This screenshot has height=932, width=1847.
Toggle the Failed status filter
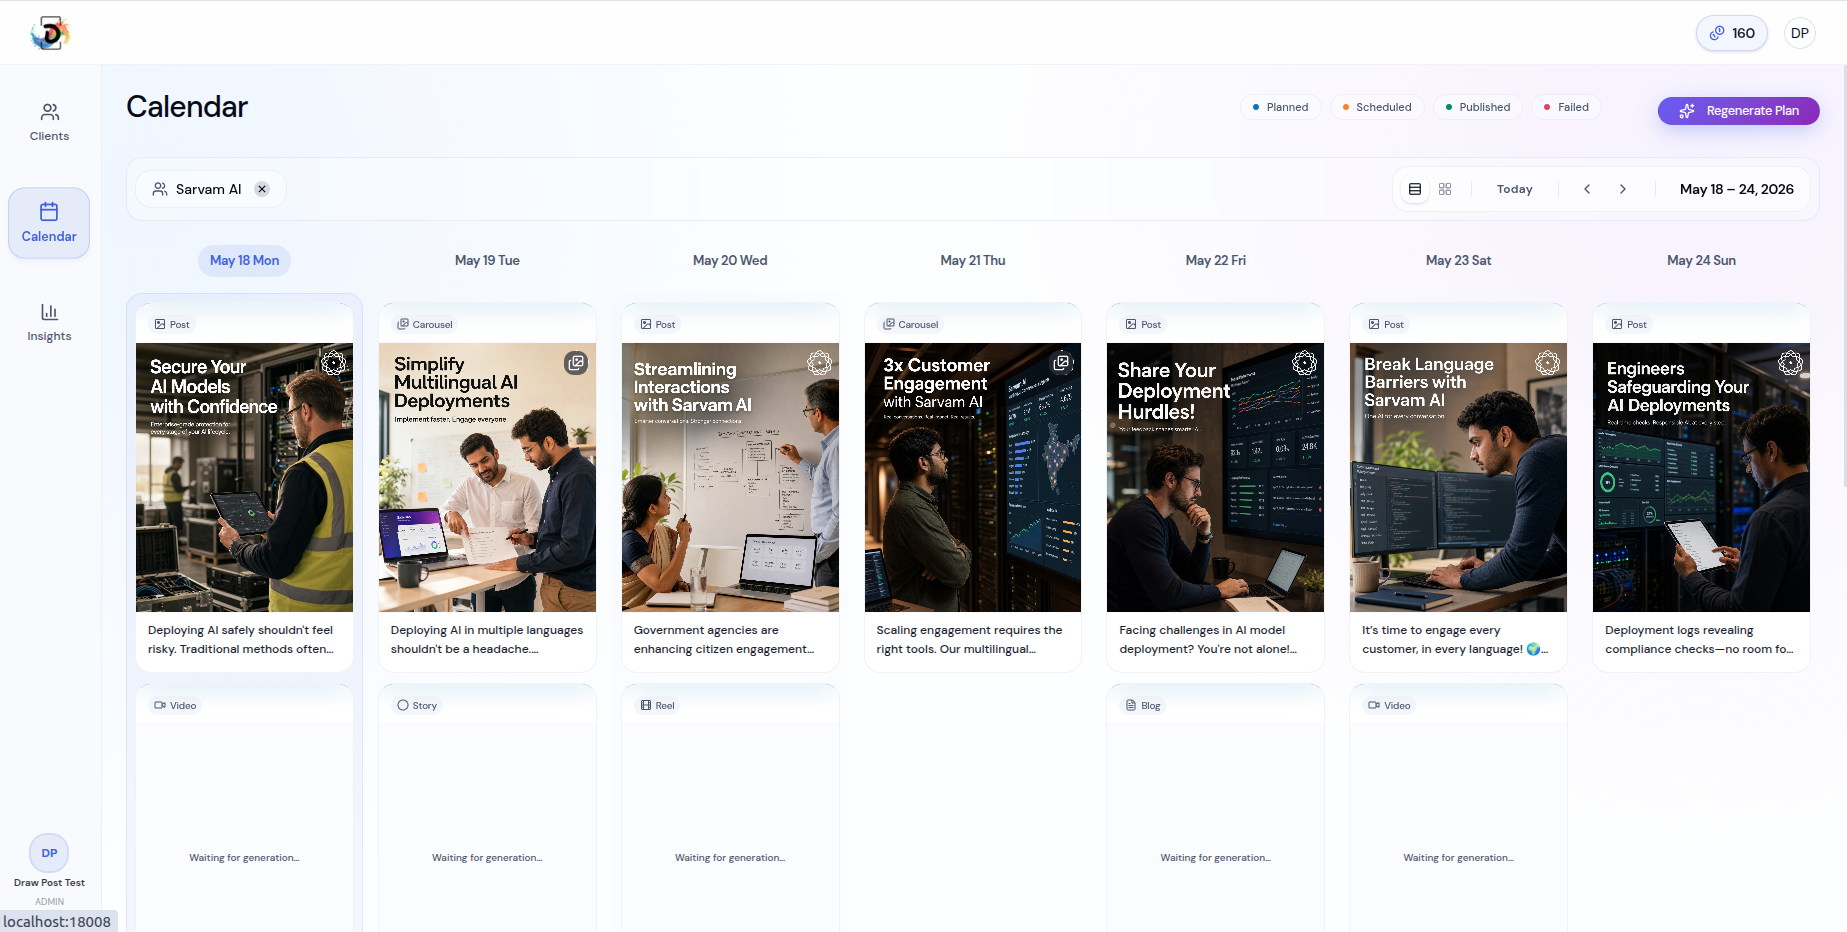[1566, 107]
